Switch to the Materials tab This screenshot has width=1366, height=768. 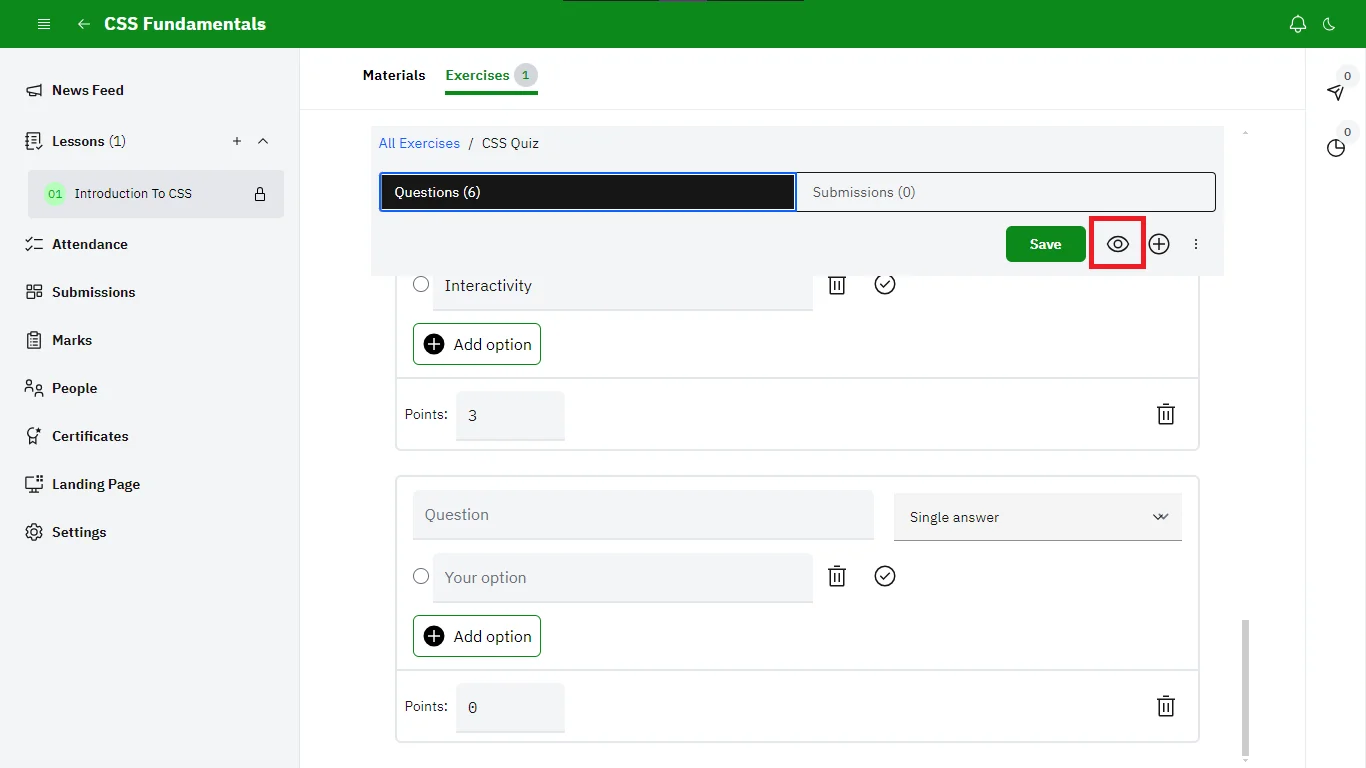(x=394, y=75)
